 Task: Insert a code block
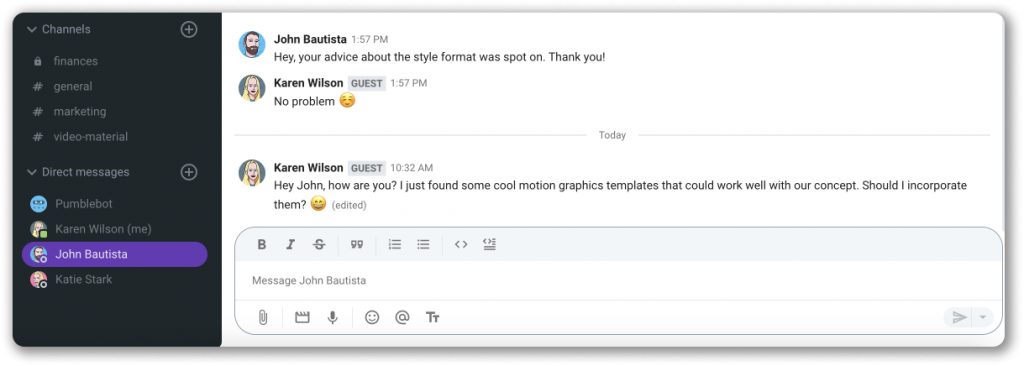pos(490,244)
